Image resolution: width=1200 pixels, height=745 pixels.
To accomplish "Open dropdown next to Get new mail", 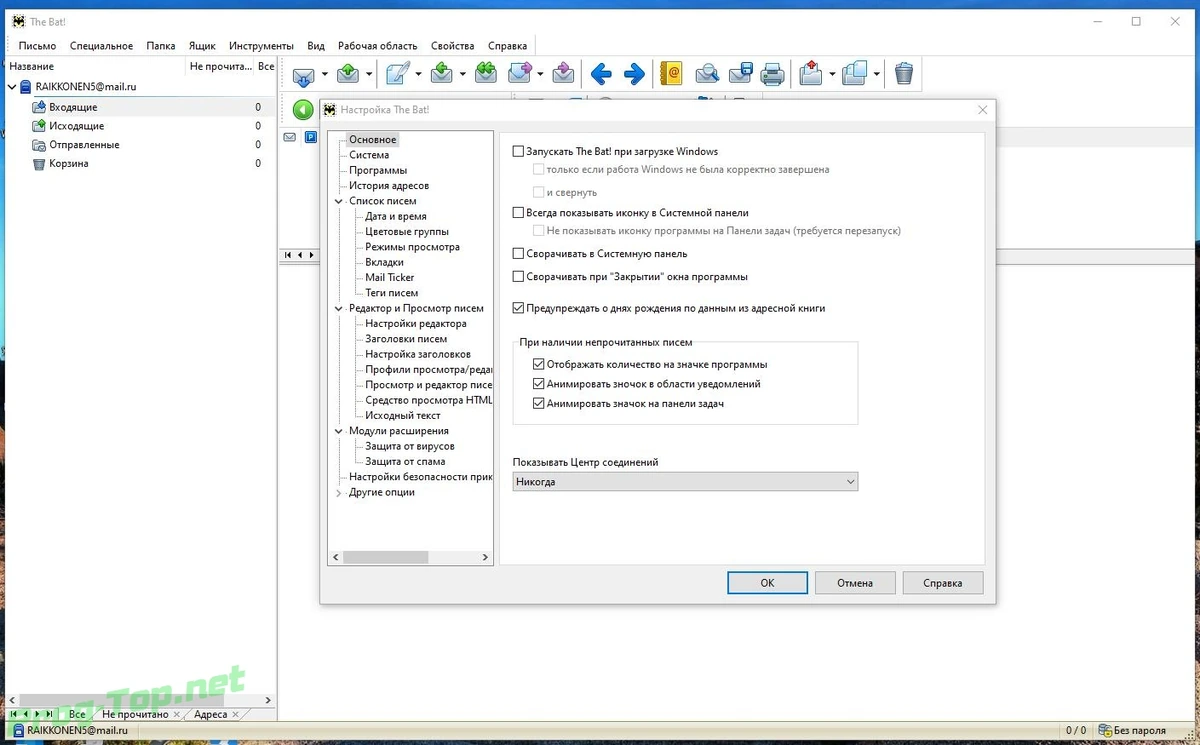I will pyautogui.click(x=325, y=74).
